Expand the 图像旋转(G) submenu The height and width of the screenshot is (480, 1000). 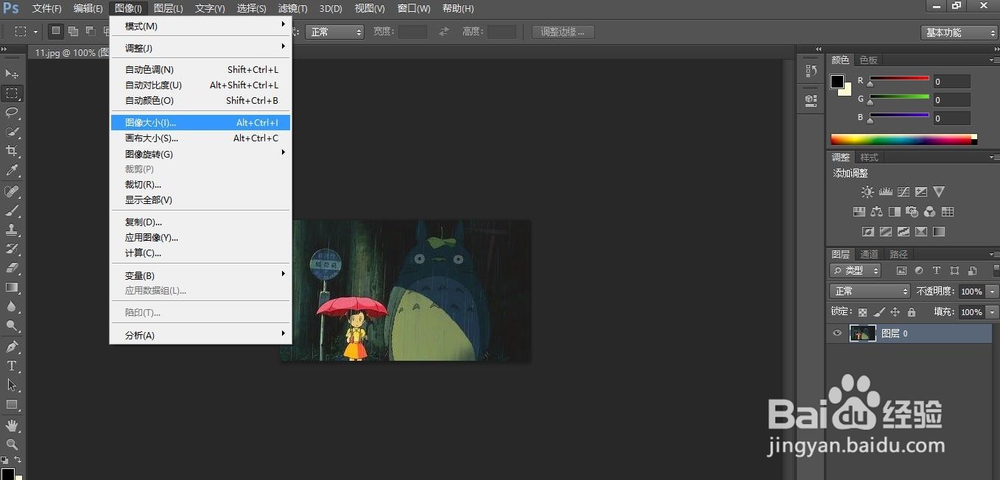200,154
